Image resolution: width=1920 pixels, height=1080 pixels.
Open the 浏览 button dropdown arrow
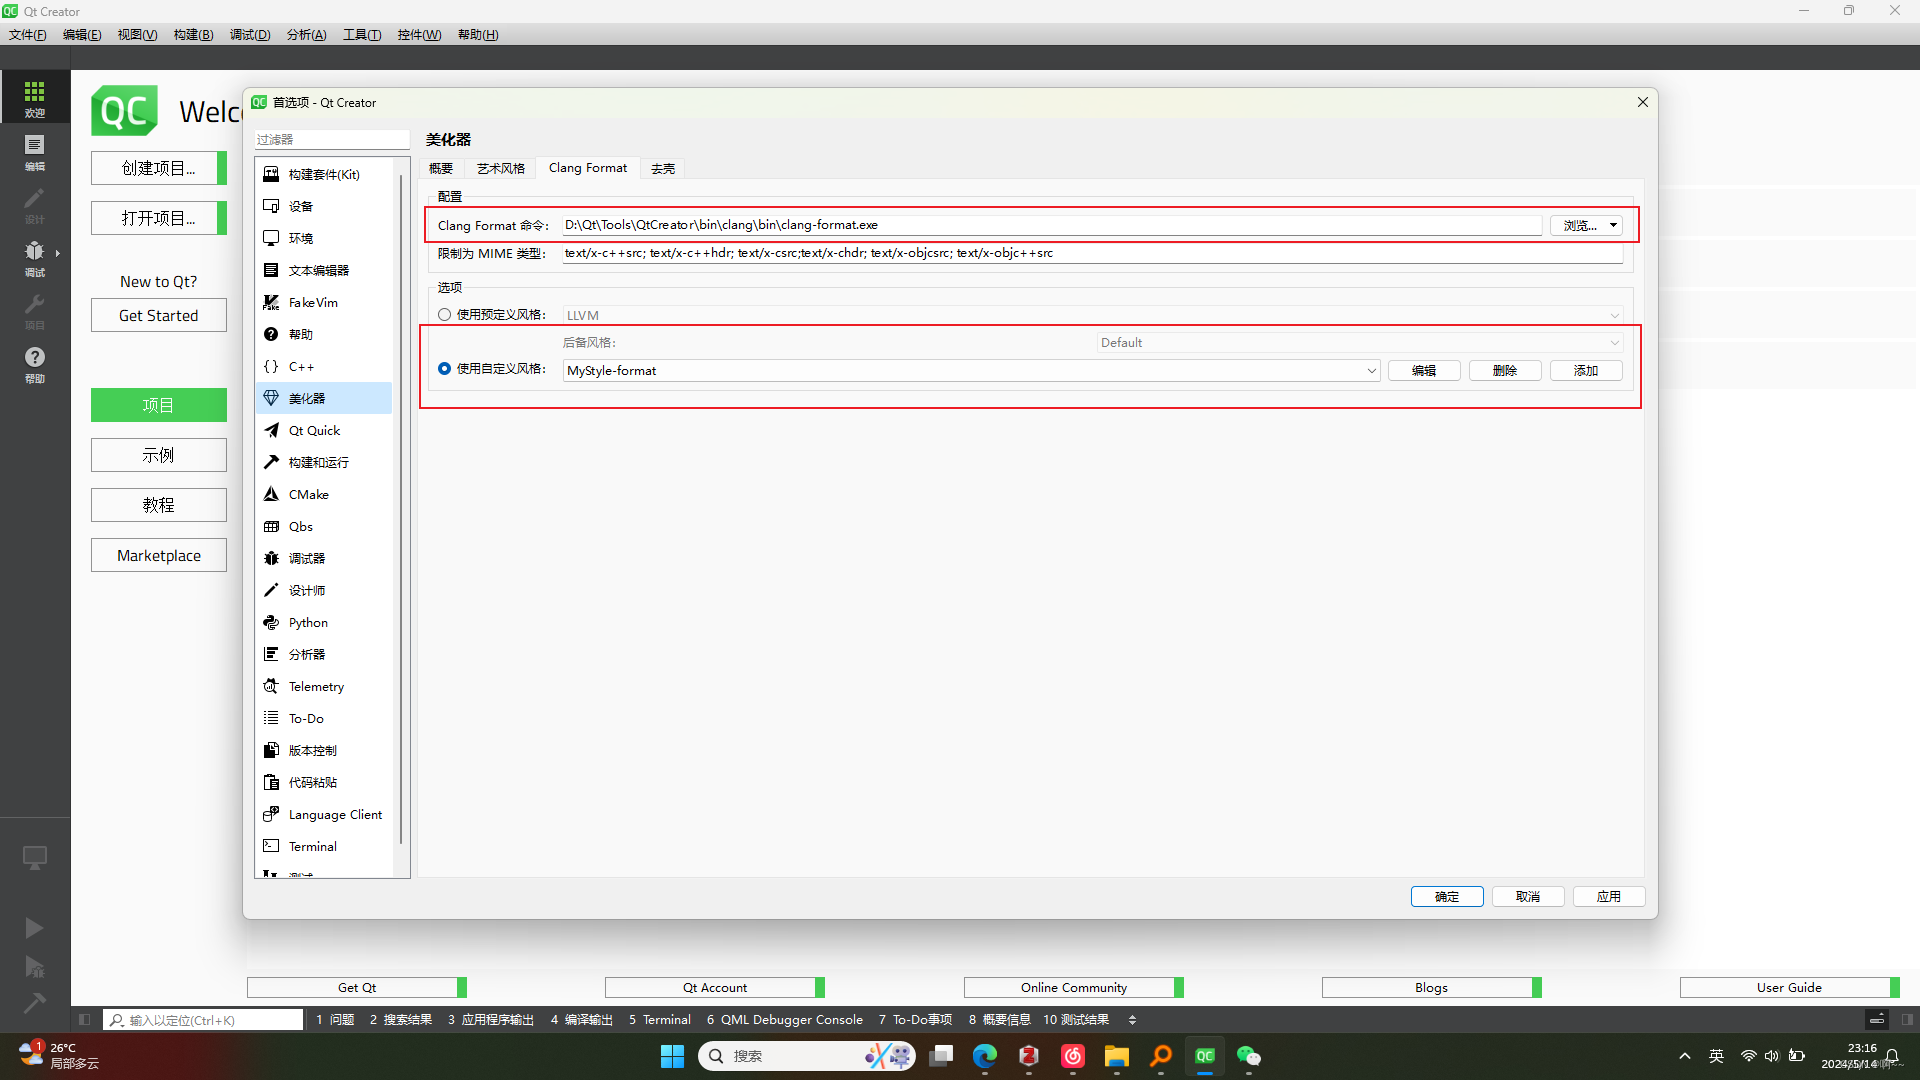coord(1613,226)
